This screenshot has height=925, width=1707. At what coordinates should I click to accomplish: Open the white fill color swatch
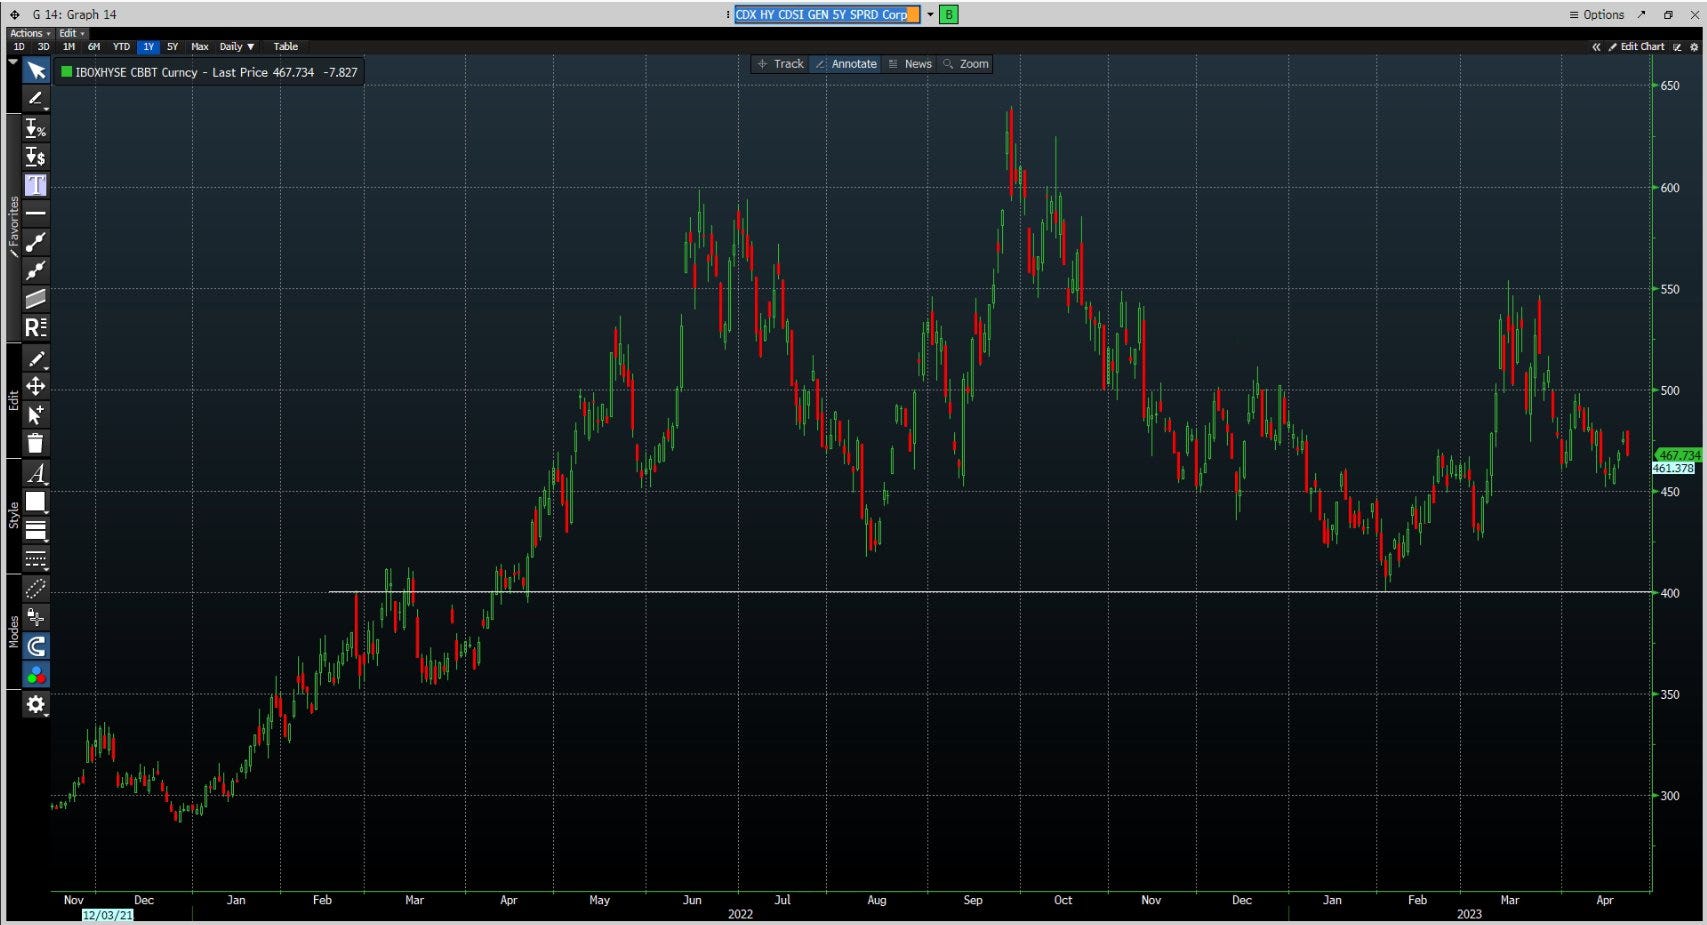(35, 502)
